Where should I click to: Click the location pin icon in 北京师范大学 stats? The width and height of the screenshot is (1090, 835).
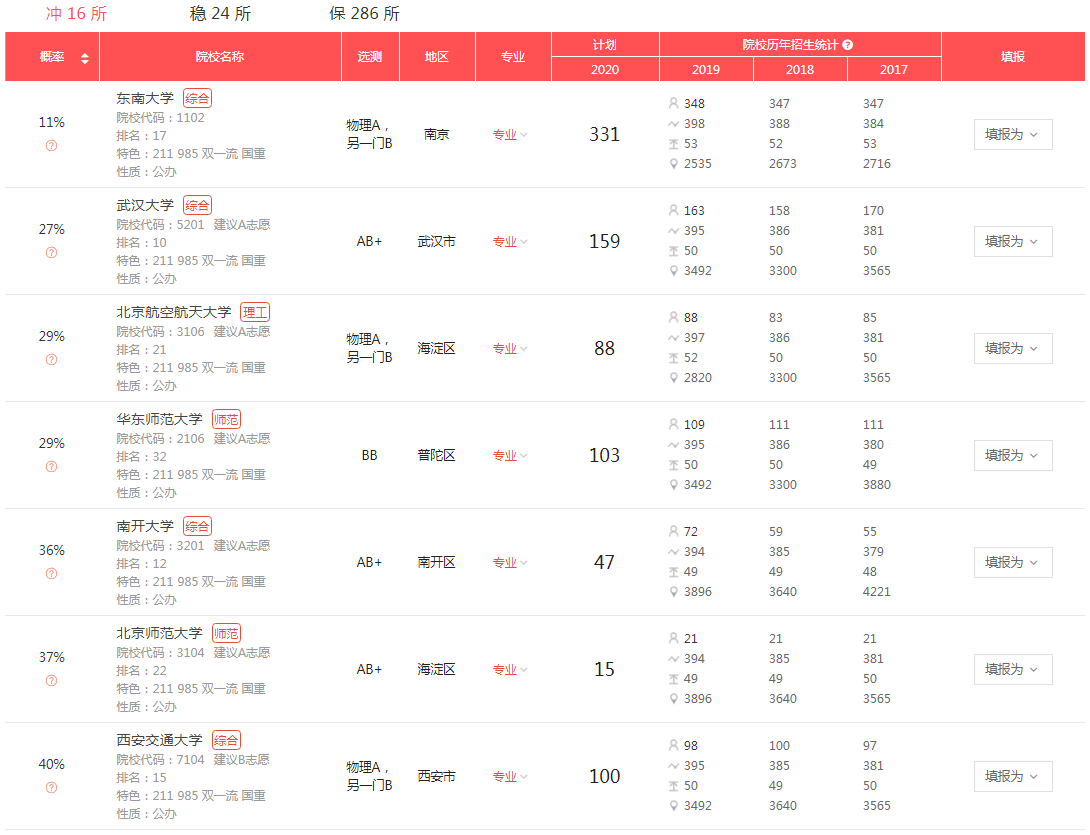(x=675, y=698)
